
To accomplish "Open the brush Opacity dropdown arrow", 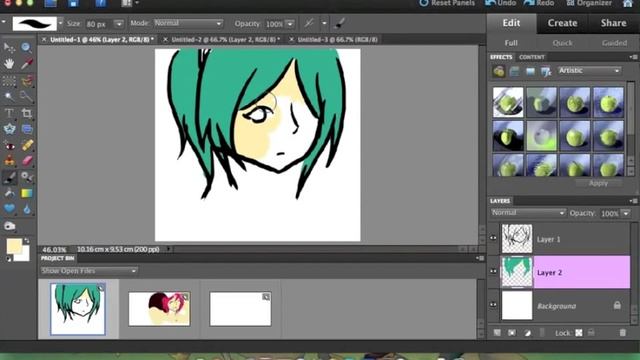I will click(290, 24).
